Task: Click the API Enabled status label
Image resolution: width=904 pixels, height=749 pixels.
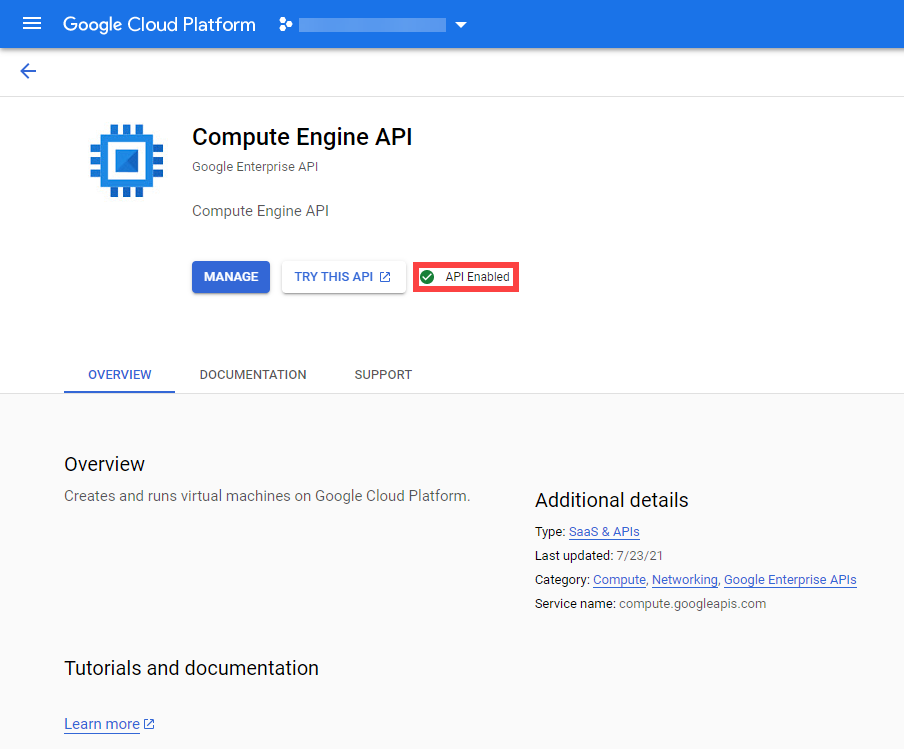Action: 477,277
